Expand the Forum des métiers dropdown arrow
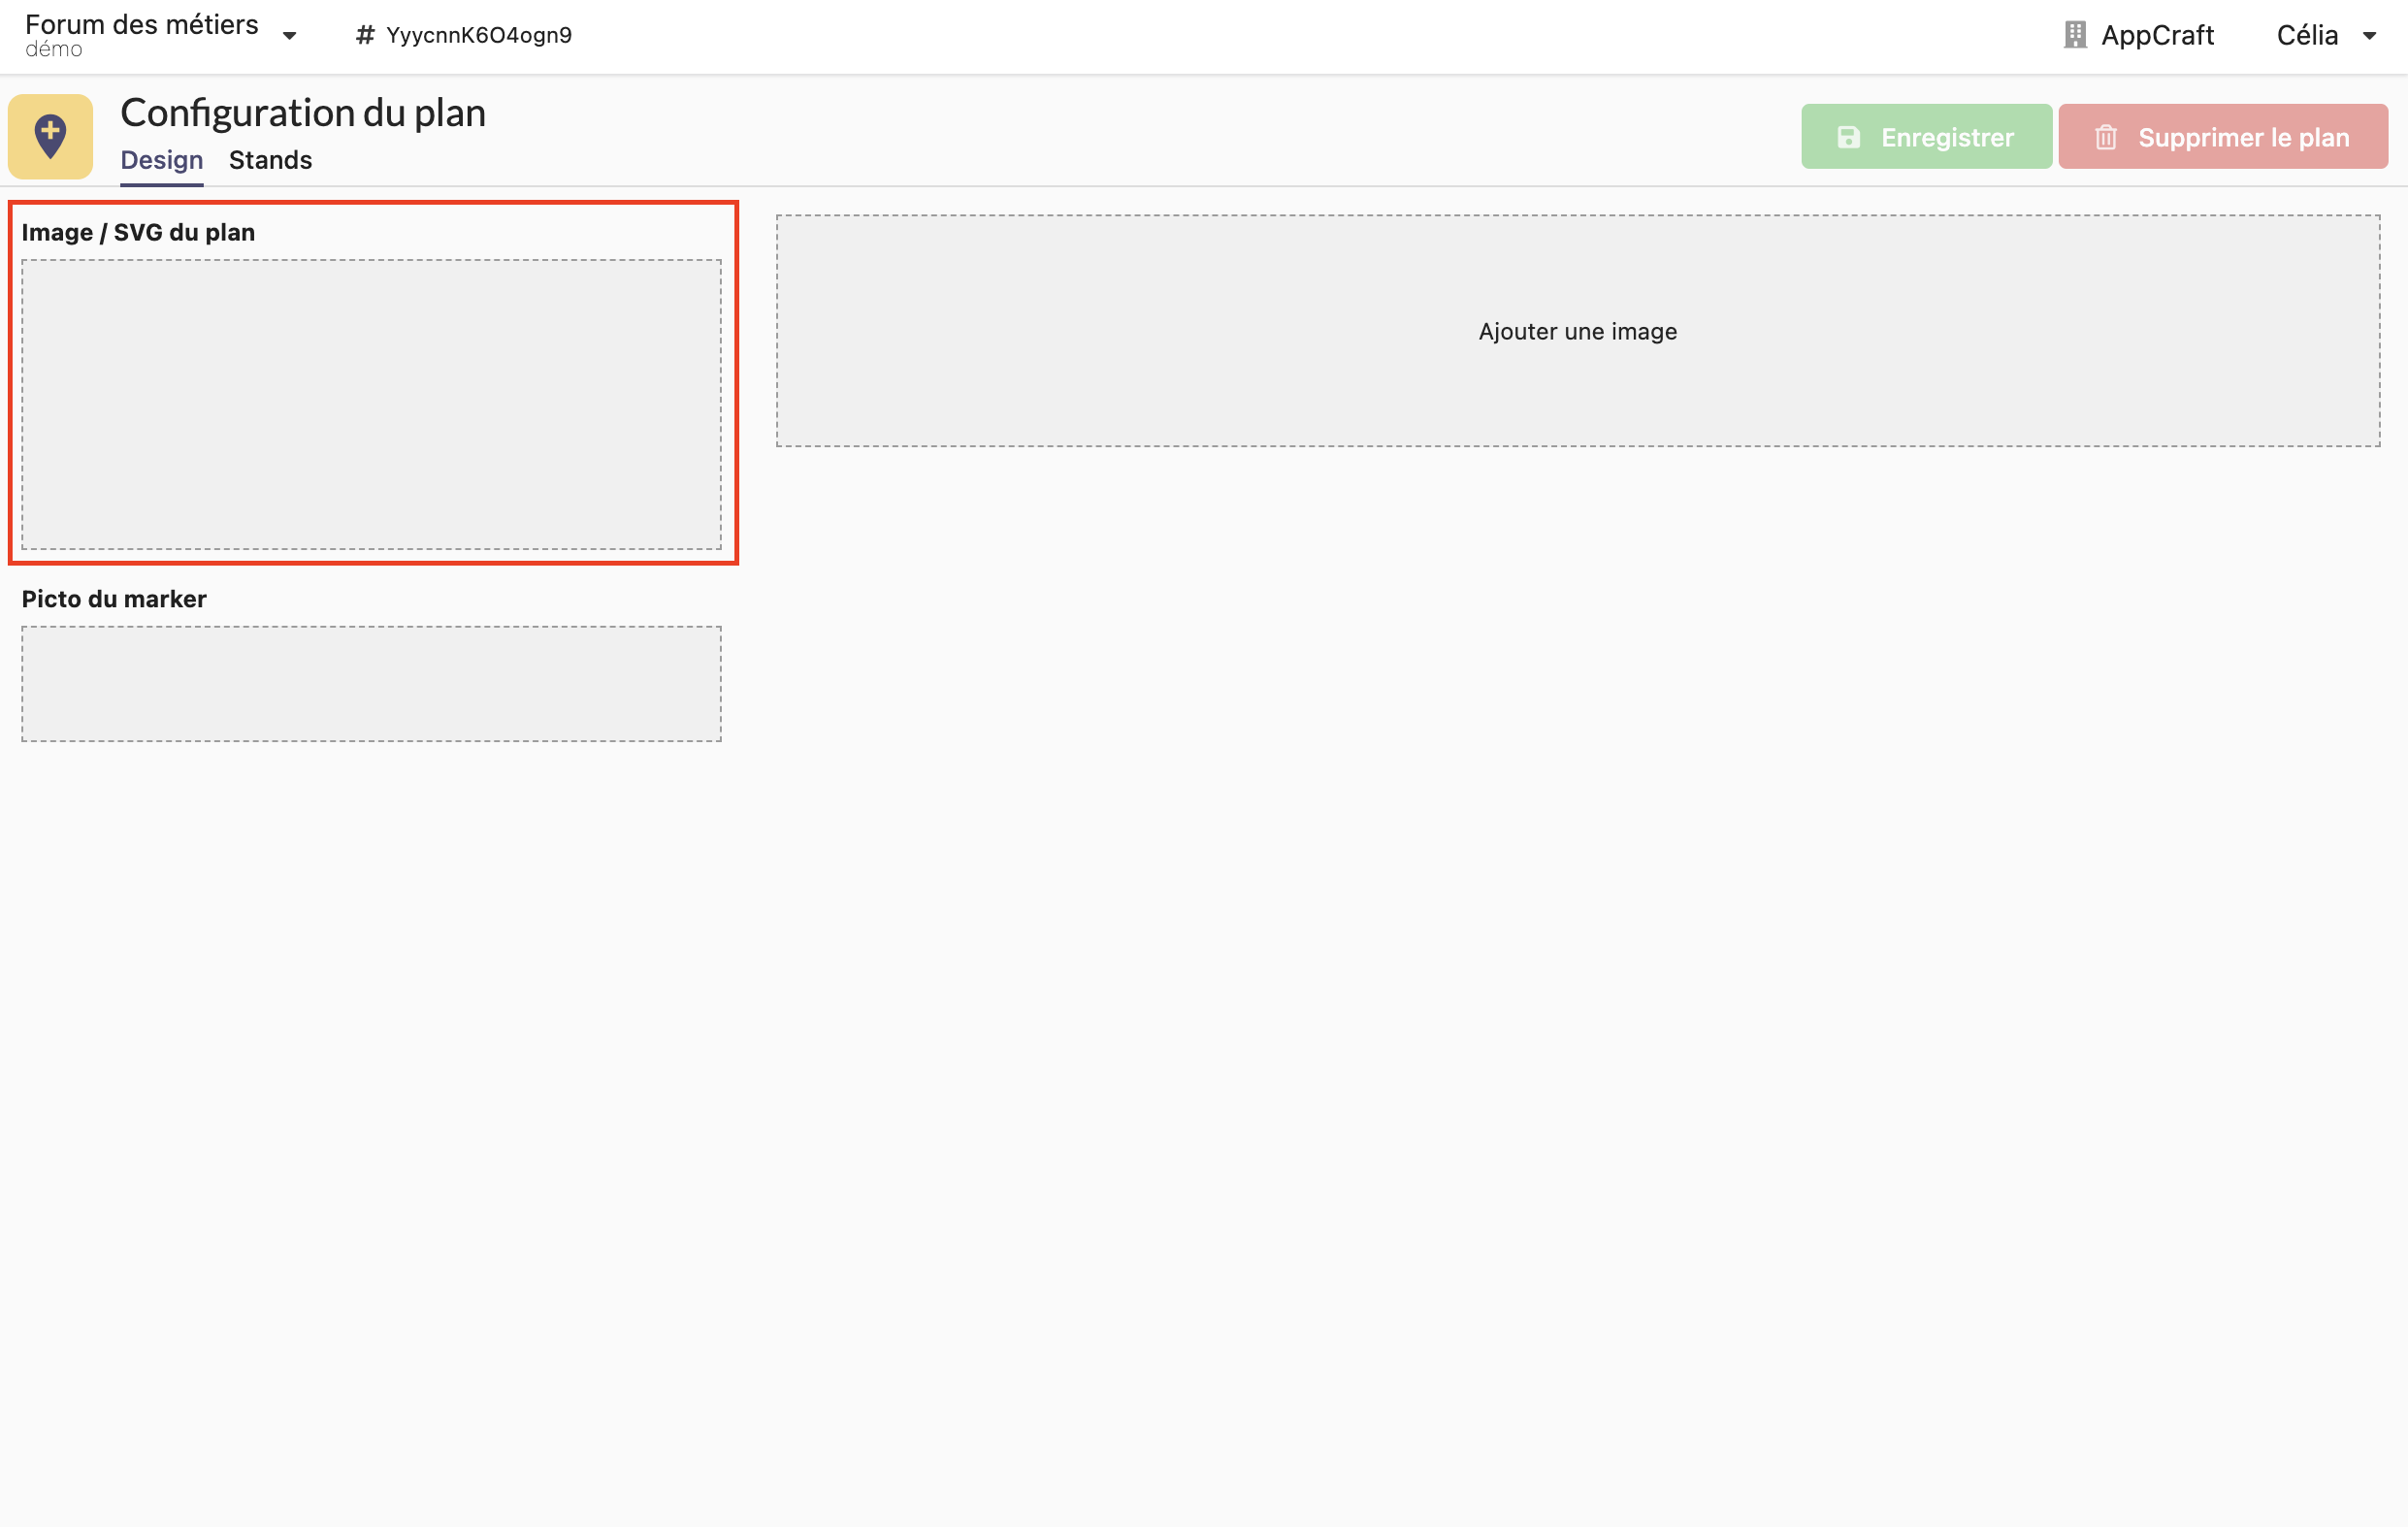 click(x=289, y=36)
